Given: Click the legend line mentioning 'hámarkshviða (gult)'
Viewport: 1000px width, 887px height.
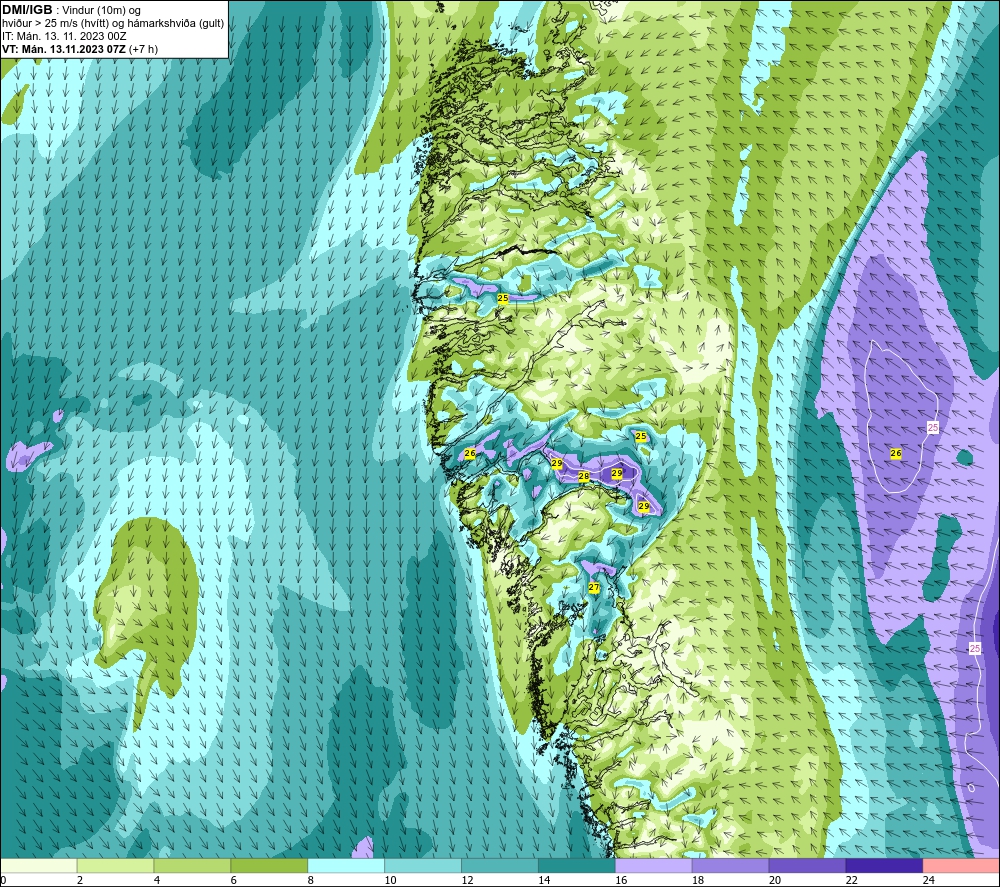Looking at the screenshot, I should tap(113, 23).
